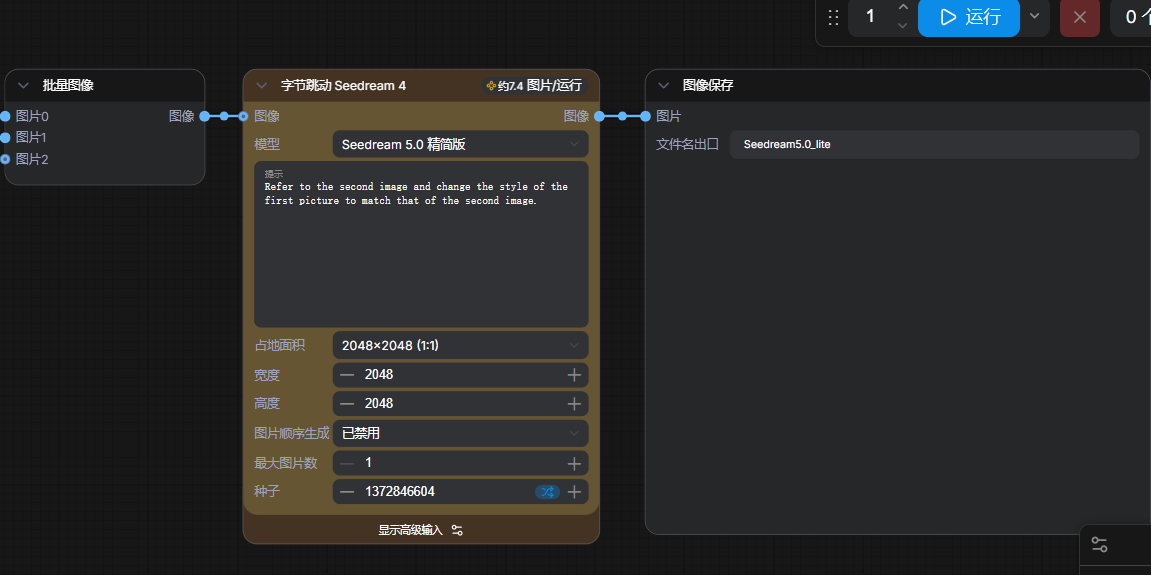The height and width of the screenshot is (575, 1151).
Task: Click the link midpoint dot between Seedream and 图像保存
Action: click(622, 116)
